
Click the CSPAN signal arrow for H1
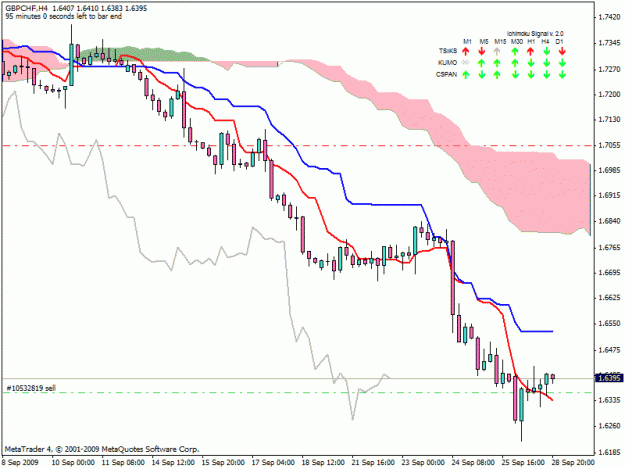(531, 75)
